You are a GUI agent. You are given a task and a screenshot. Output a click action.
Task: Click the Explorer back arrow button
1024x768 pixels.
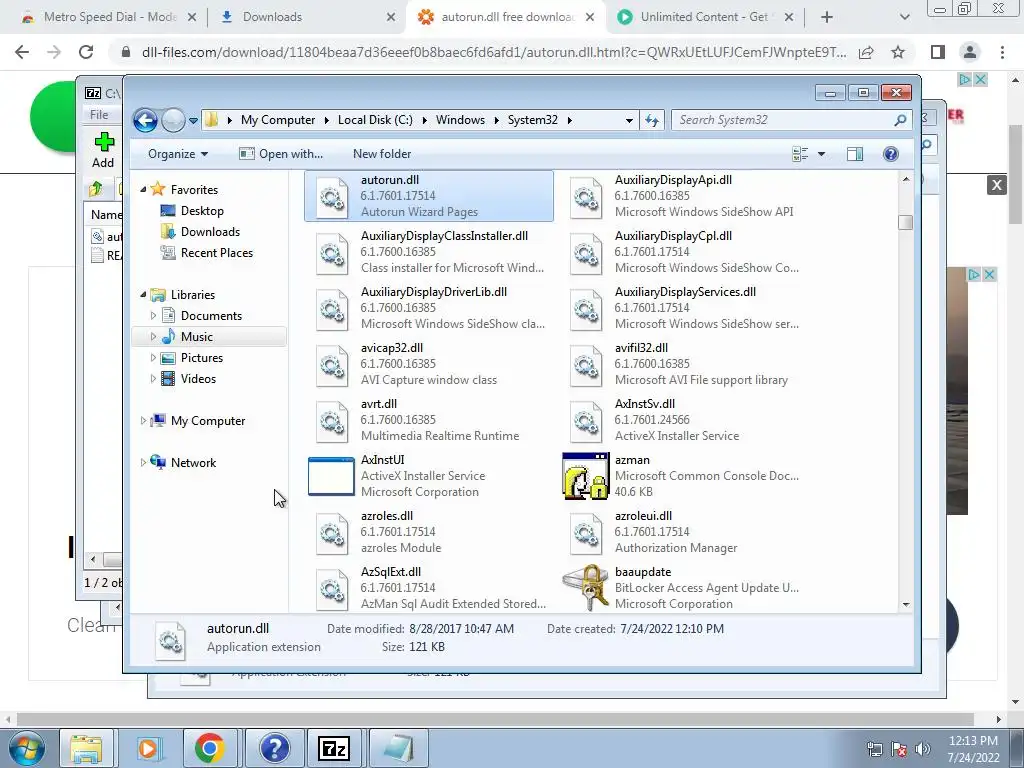pyautogui.click(x=145, y=120)
